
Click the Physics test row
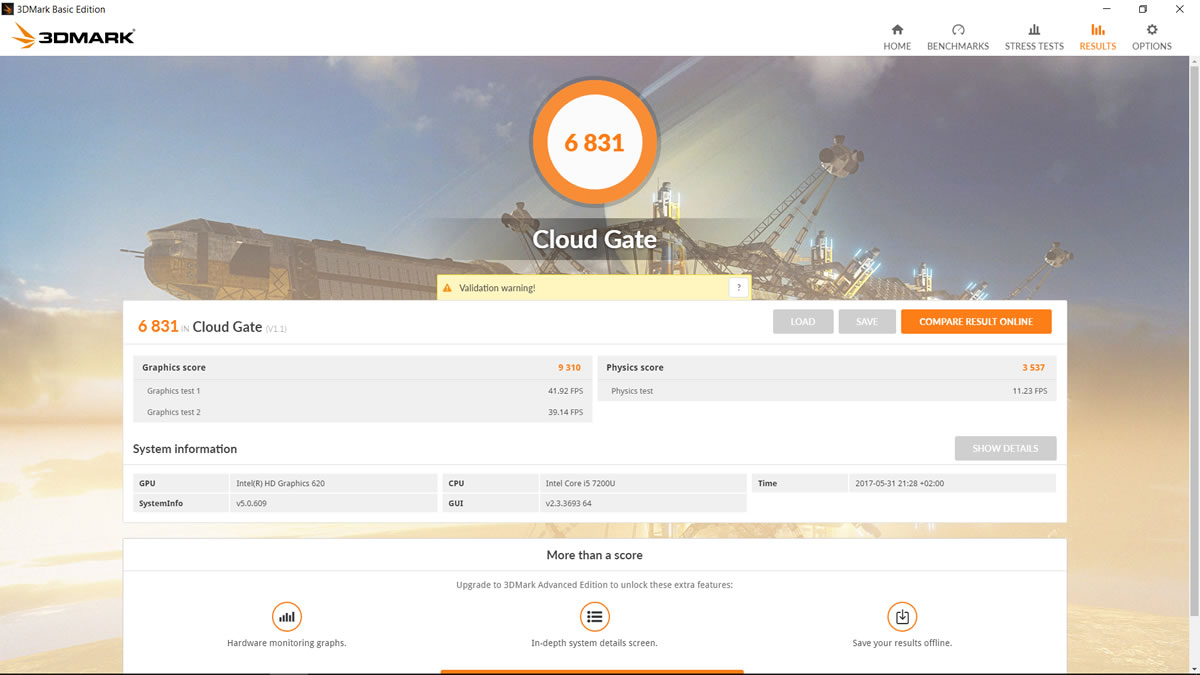tap(827, 391)
